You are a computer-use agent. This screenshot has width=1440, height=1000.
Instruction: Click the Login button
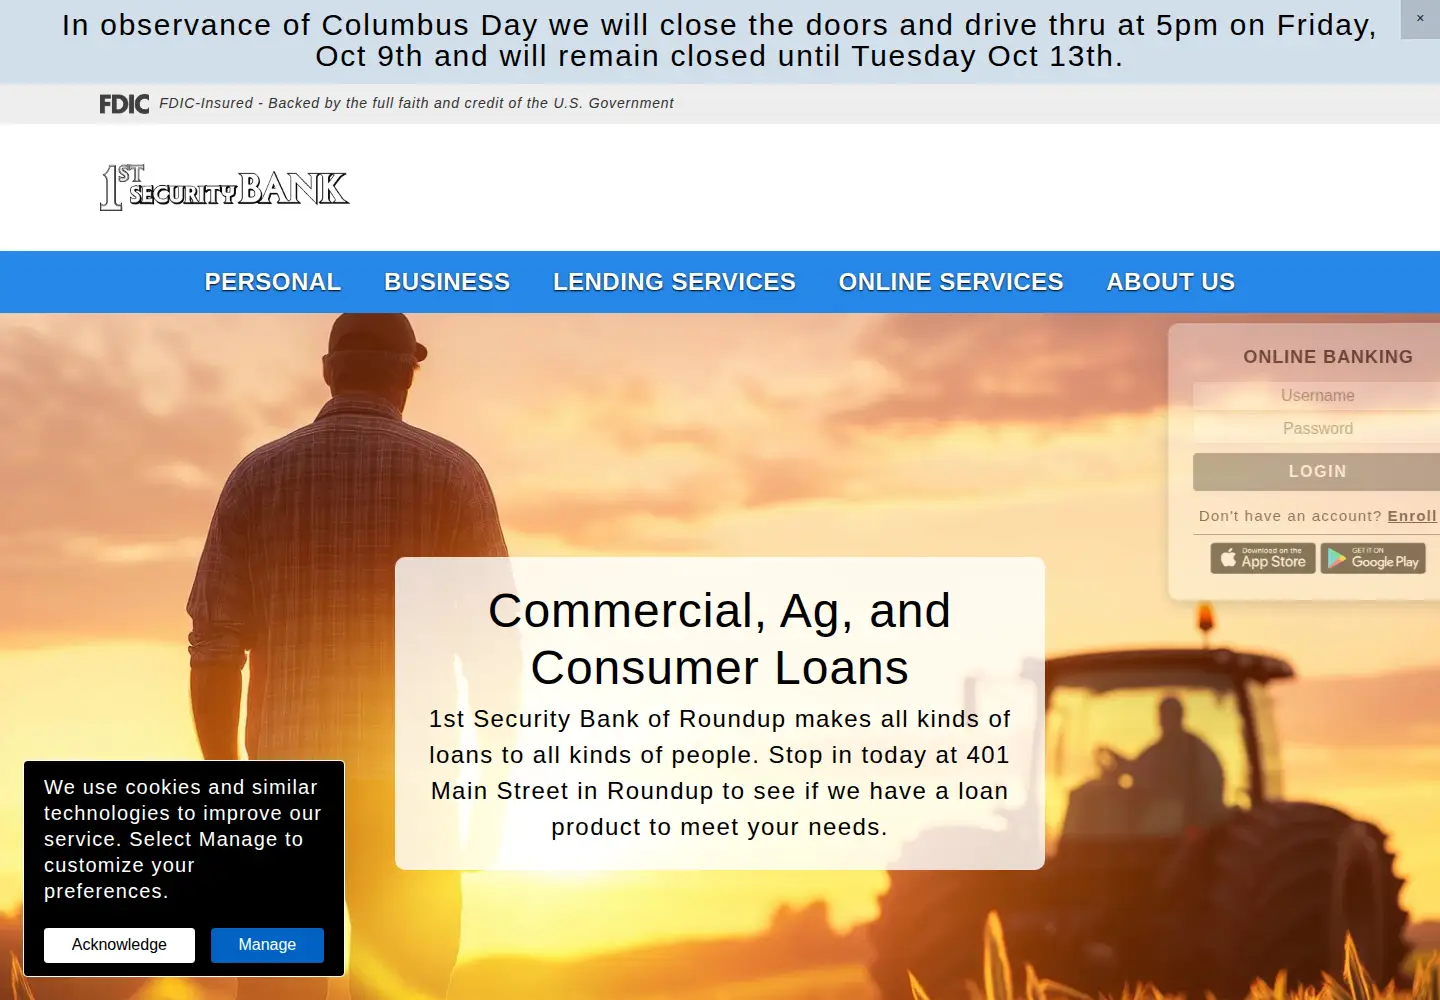[x=1317, y=472]
